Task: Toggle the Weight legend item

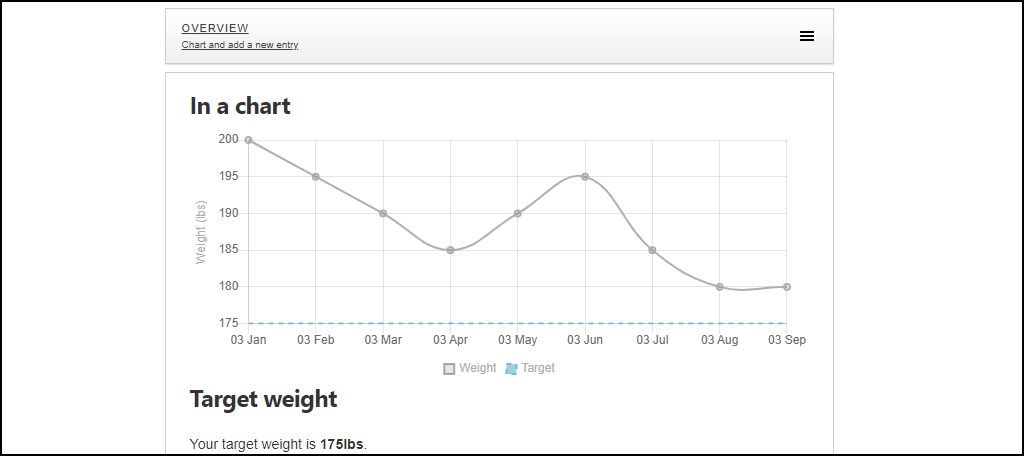Action: coord(470,368)
